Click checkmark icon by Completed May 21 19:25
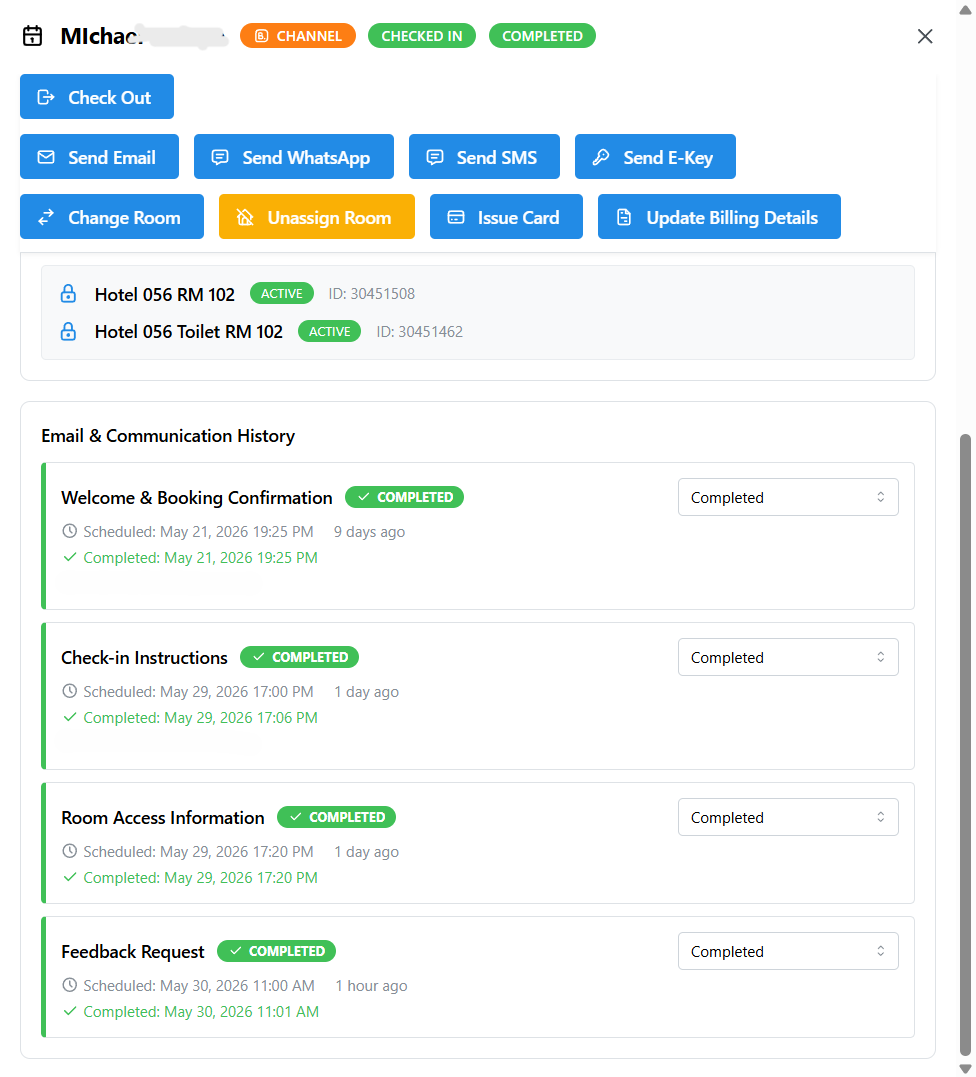Screen dimensions: 976x1077 69,557
